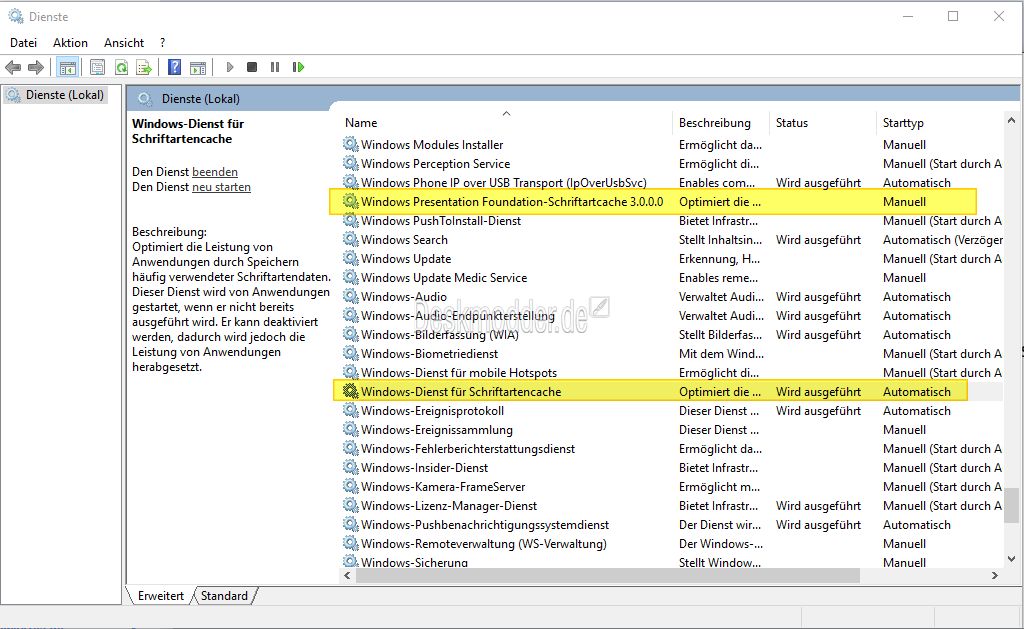
Task: Open the Properties toolbar icon
Action: pyautogui.click(x=97, y=67)
